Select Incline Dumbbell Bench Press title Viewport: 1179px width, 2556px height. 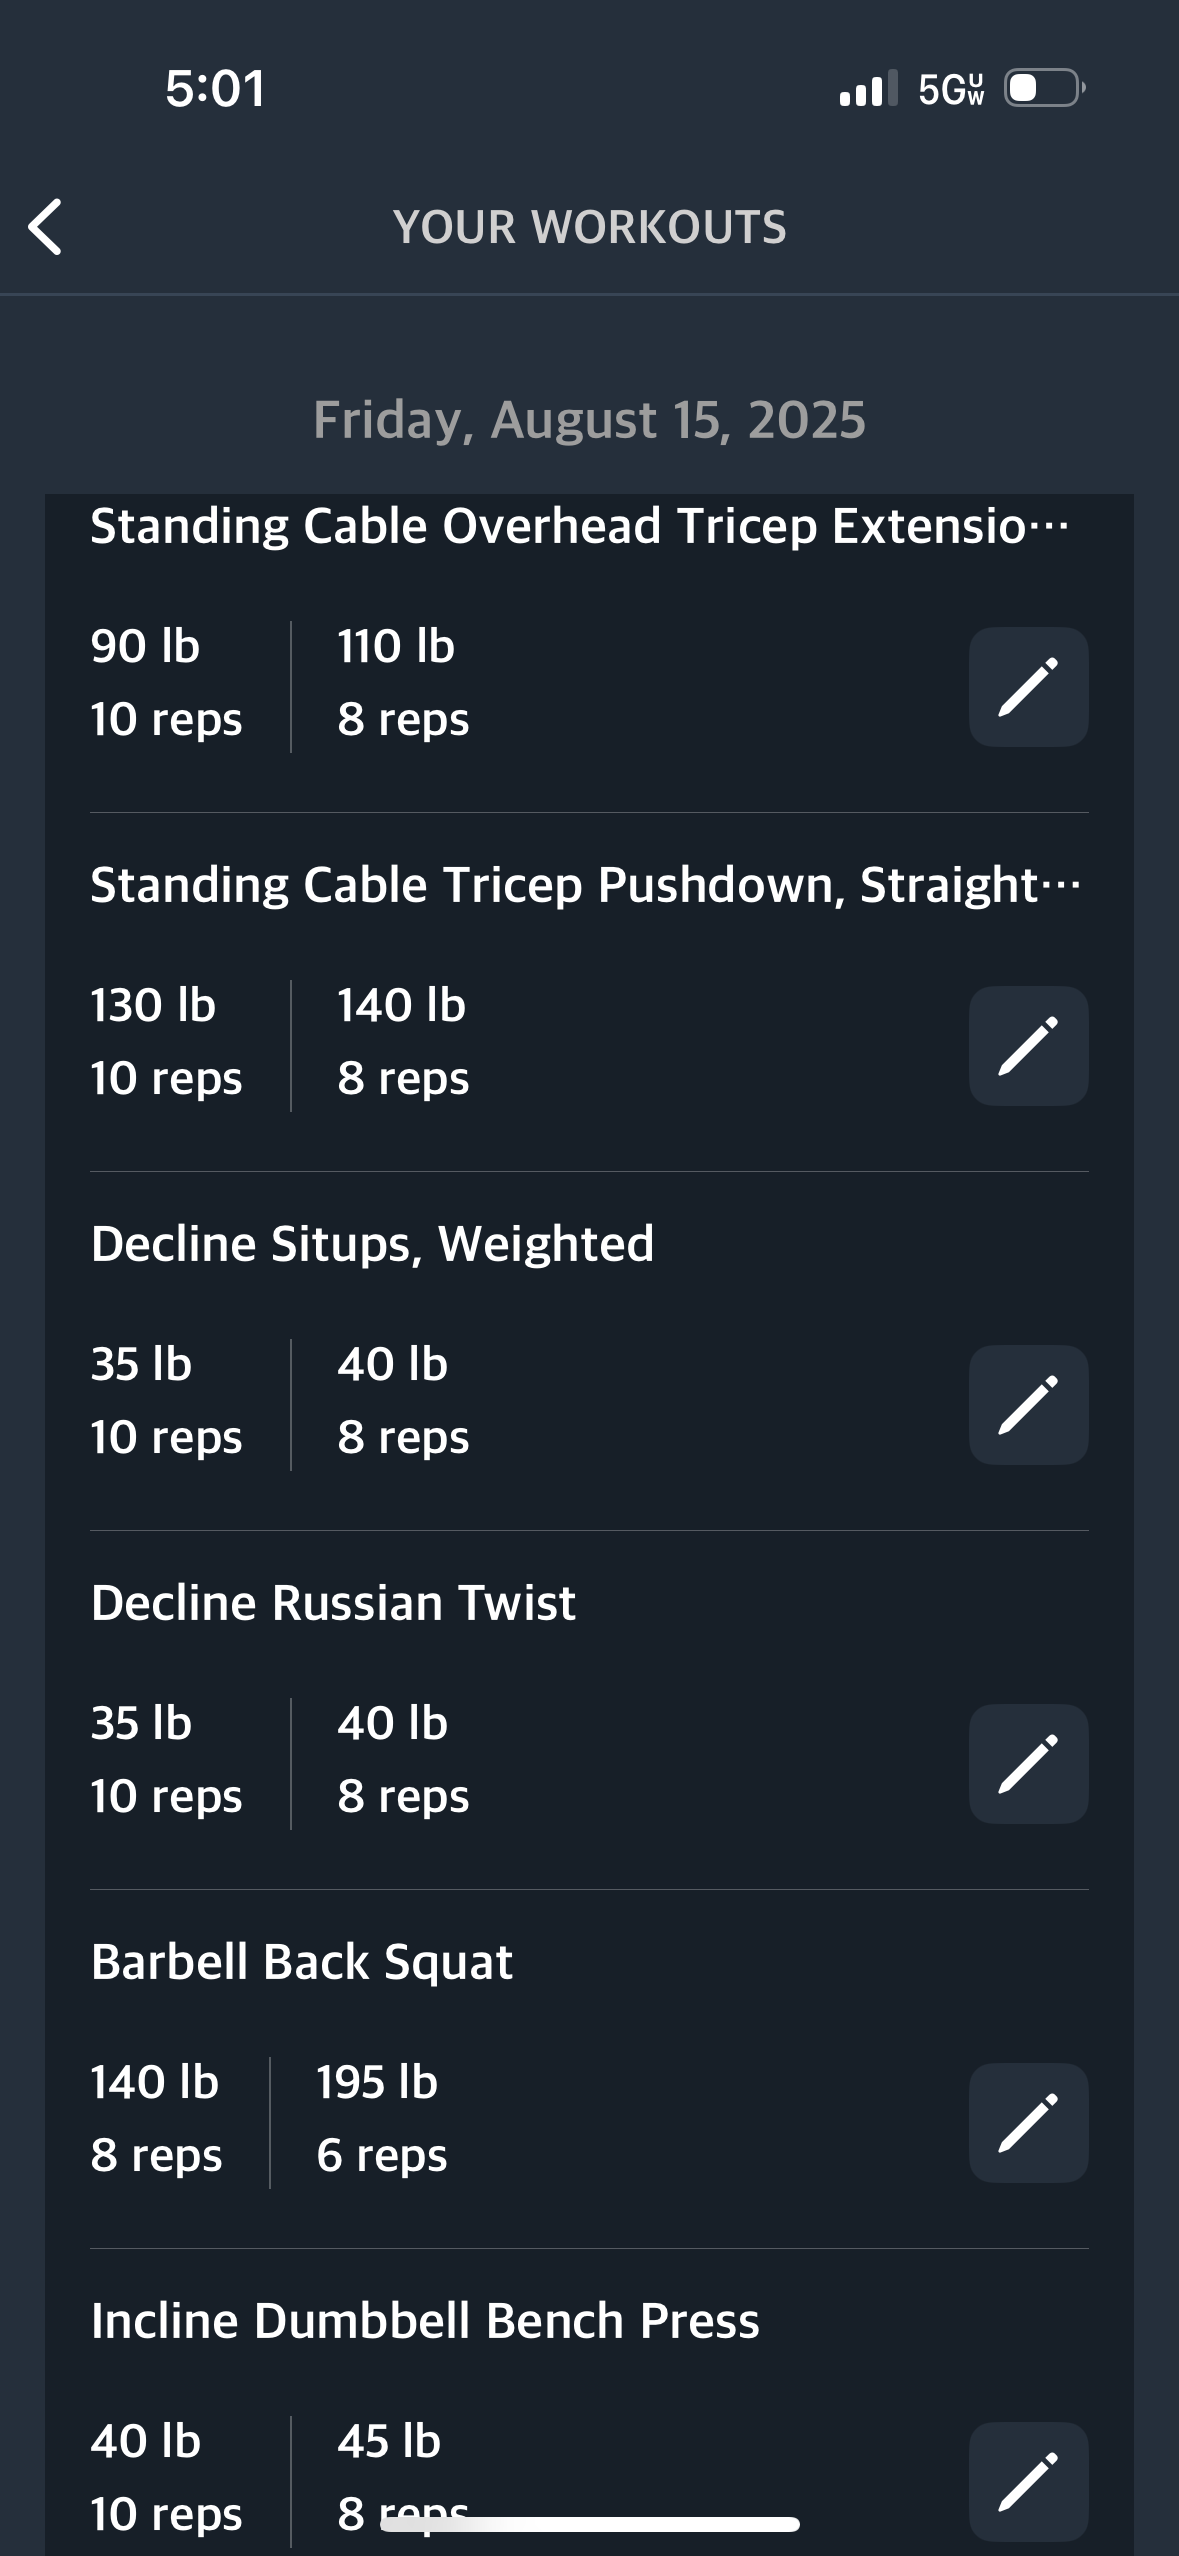(x=425, y=2321)
